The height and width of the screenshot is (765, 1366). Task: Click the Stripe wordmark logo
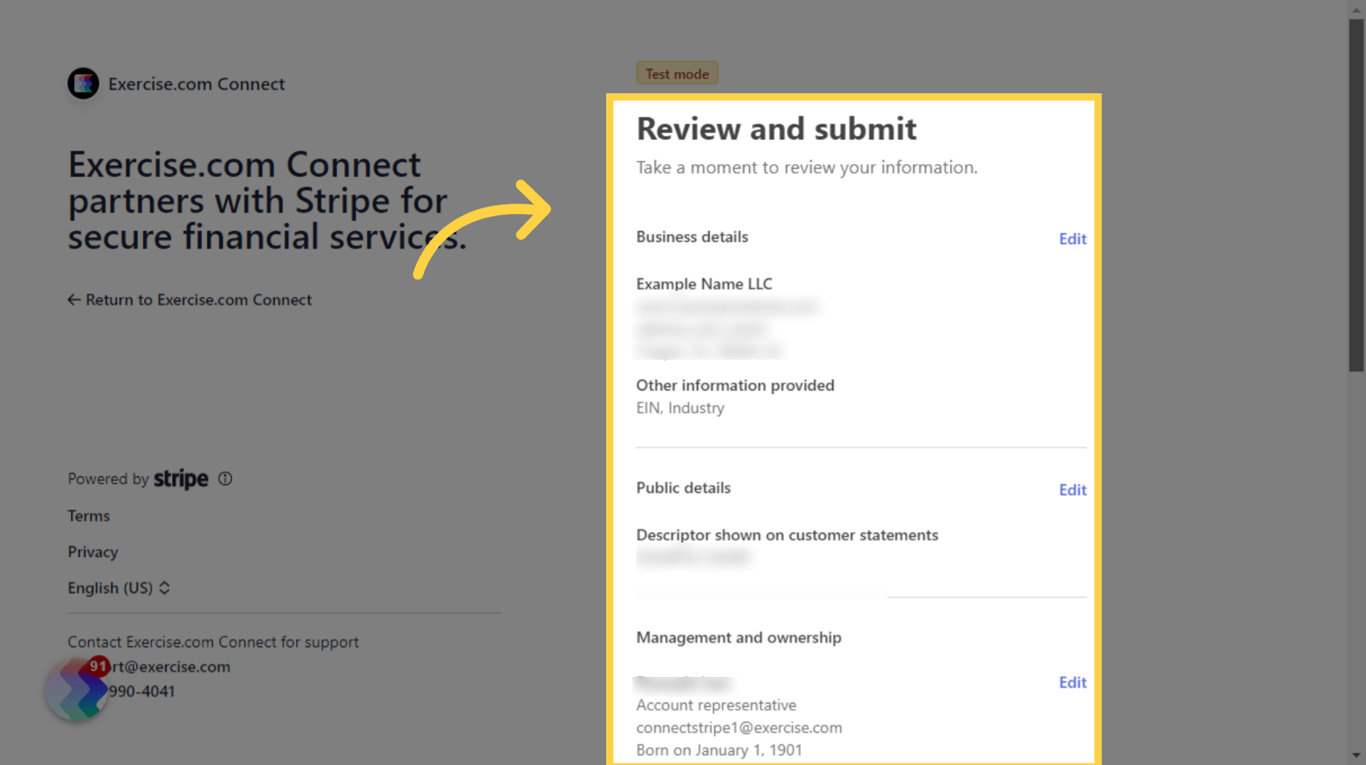click(181, 478)
